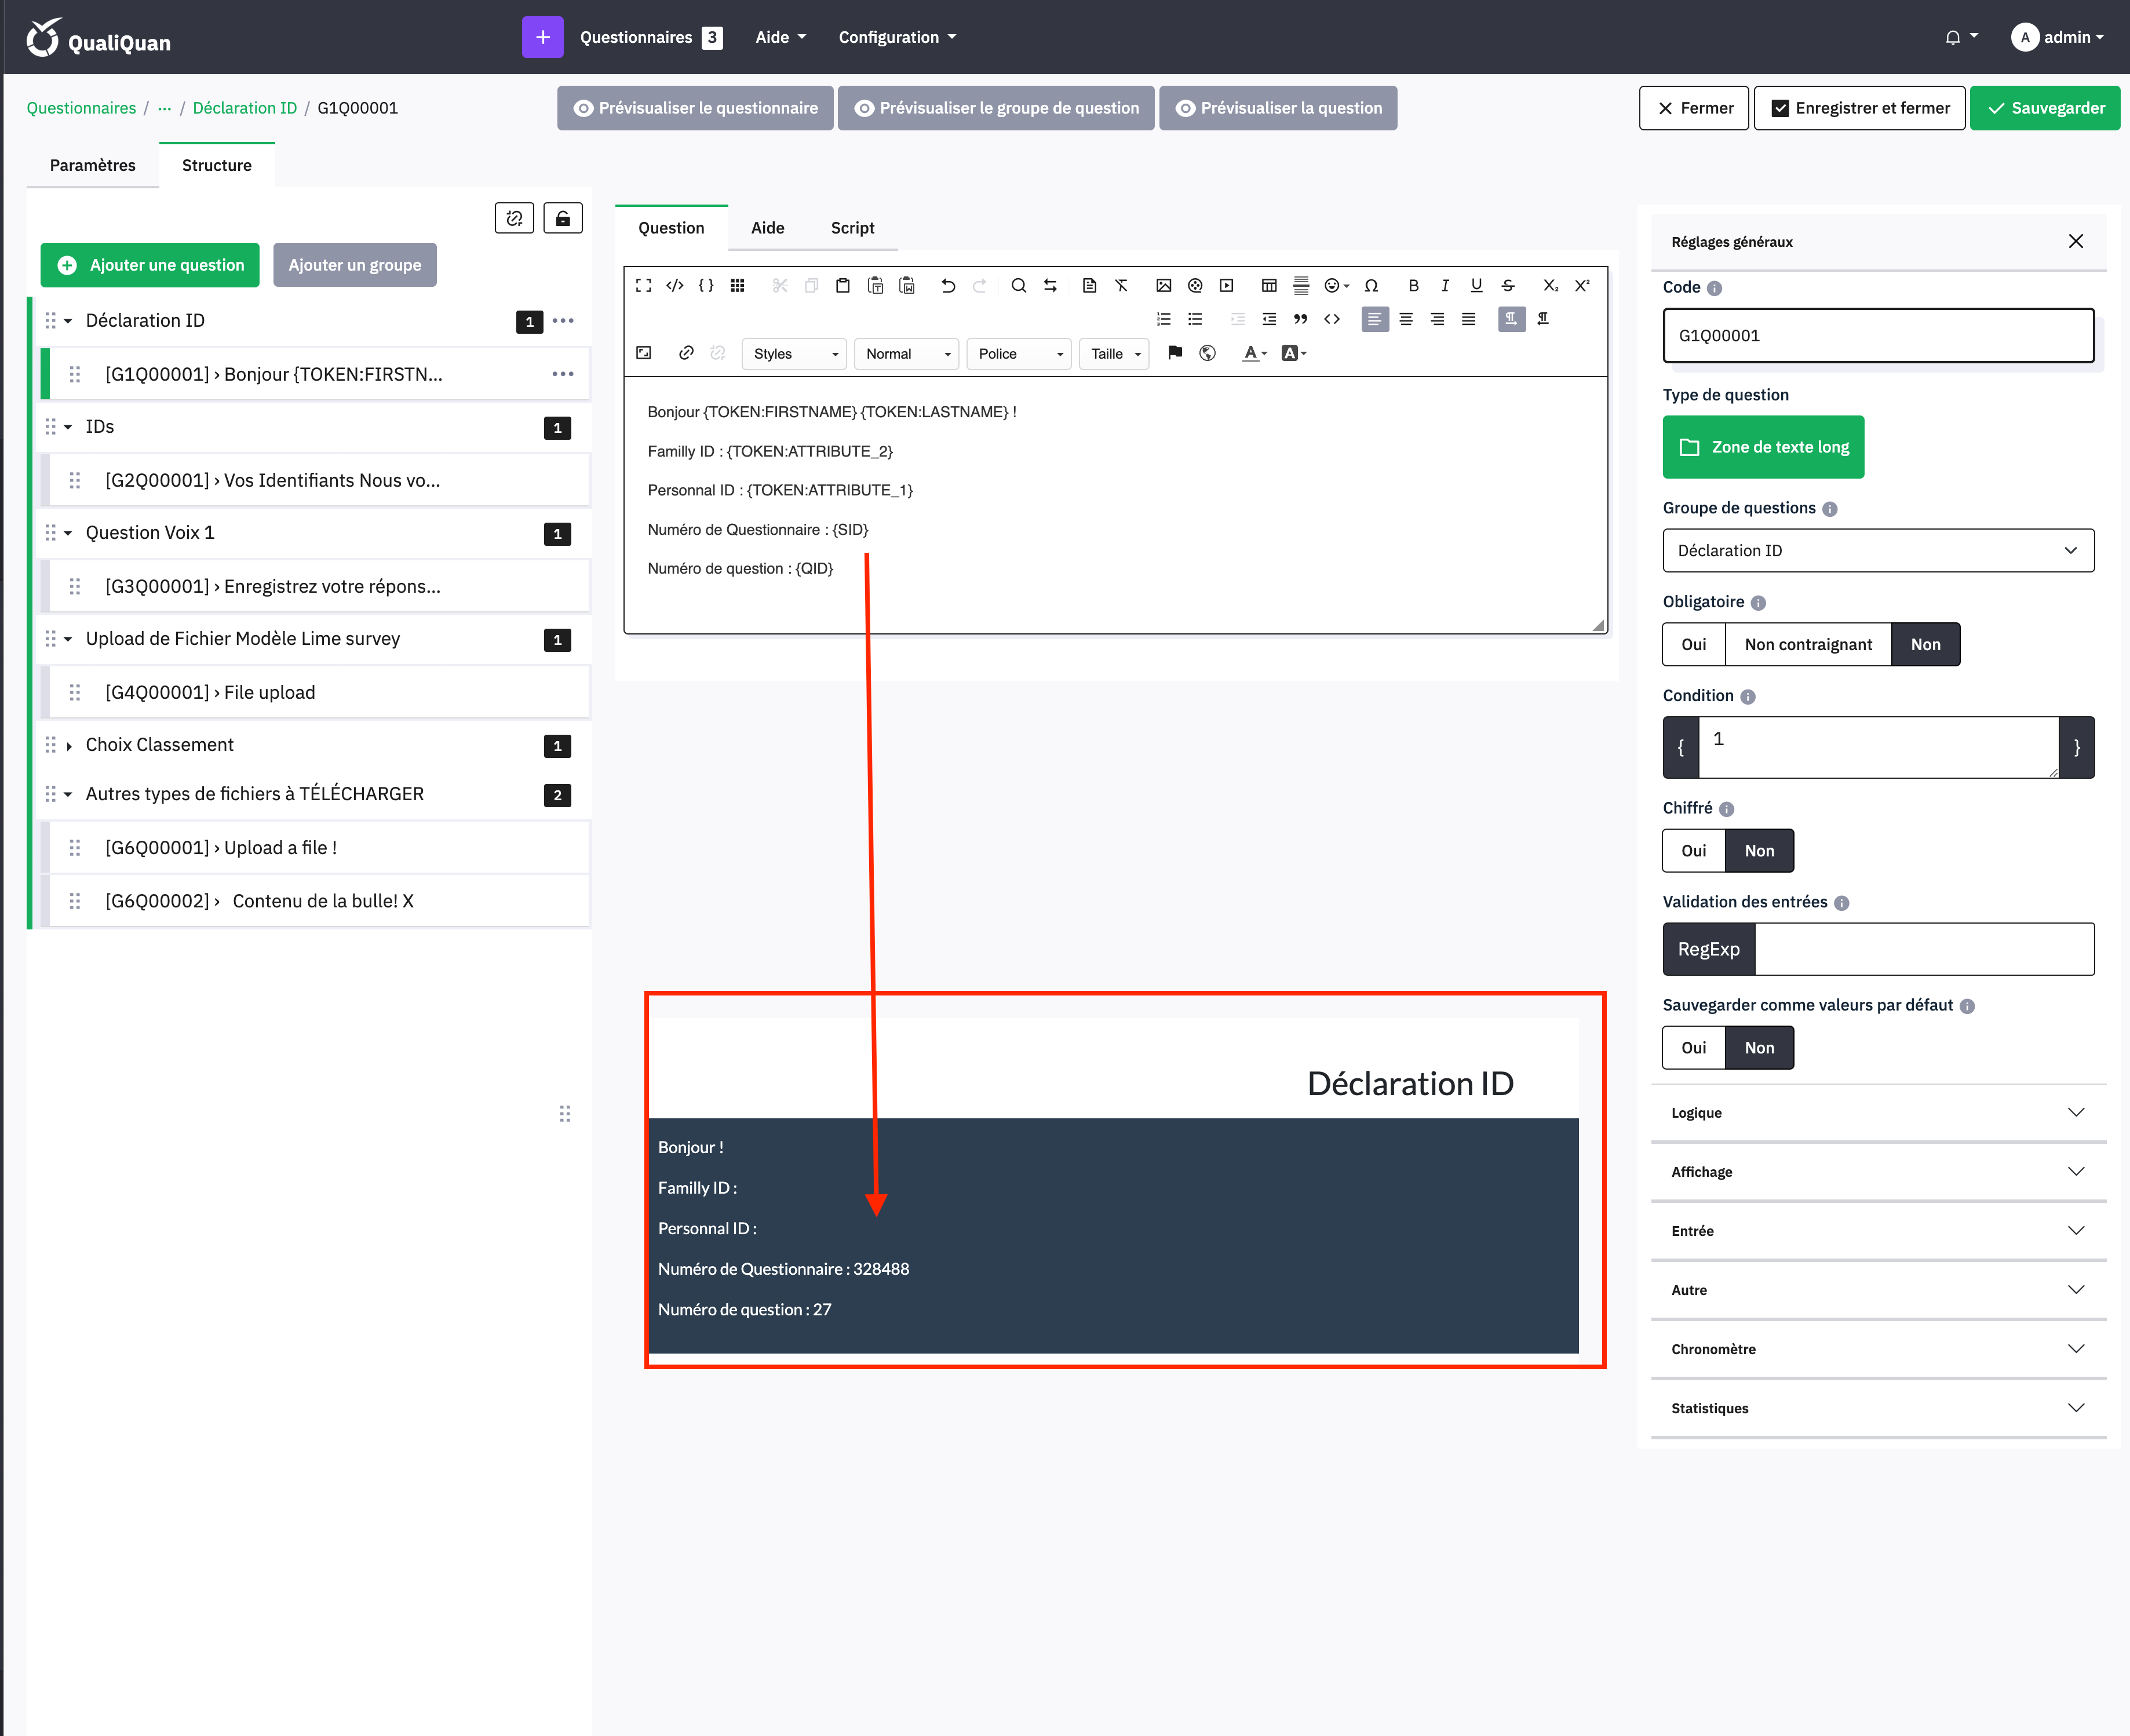
Task: Switch to the Script tab
Action: coord(852,228)
